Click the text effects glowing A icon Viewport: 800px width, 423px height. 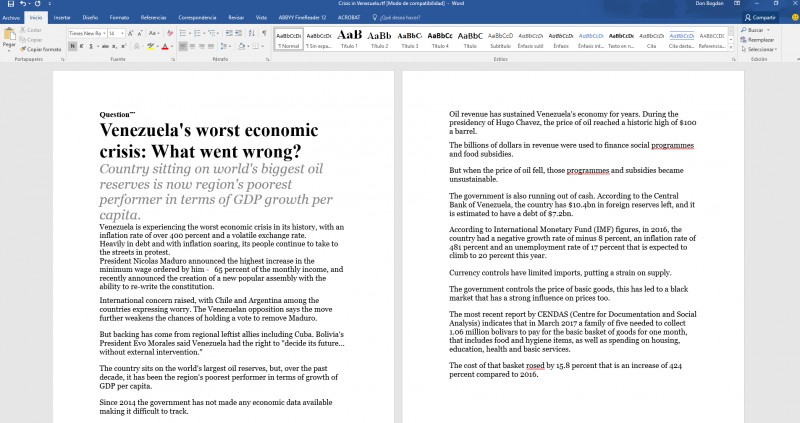pos(136,46)
